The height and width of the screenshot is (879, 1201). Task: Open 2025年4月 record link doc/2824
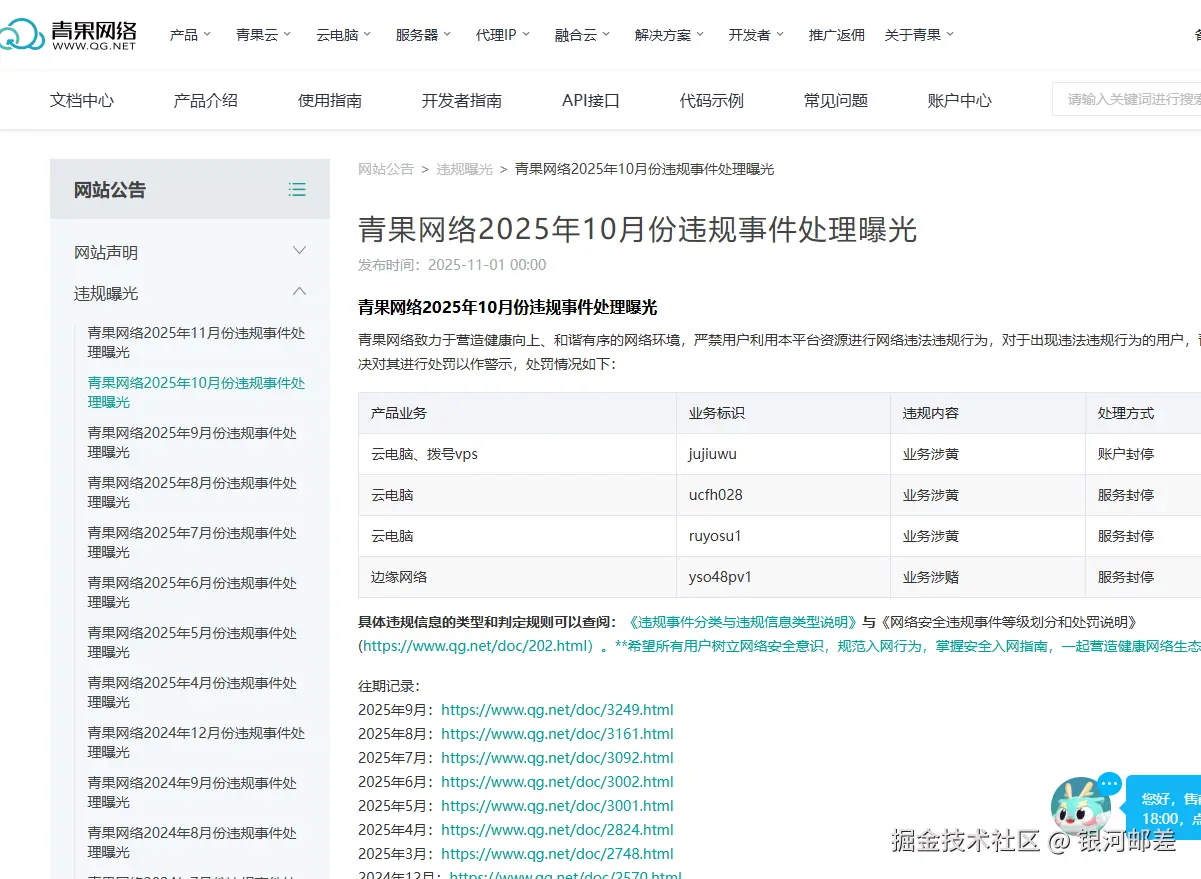pyautogui.click(x=557, y=830)
